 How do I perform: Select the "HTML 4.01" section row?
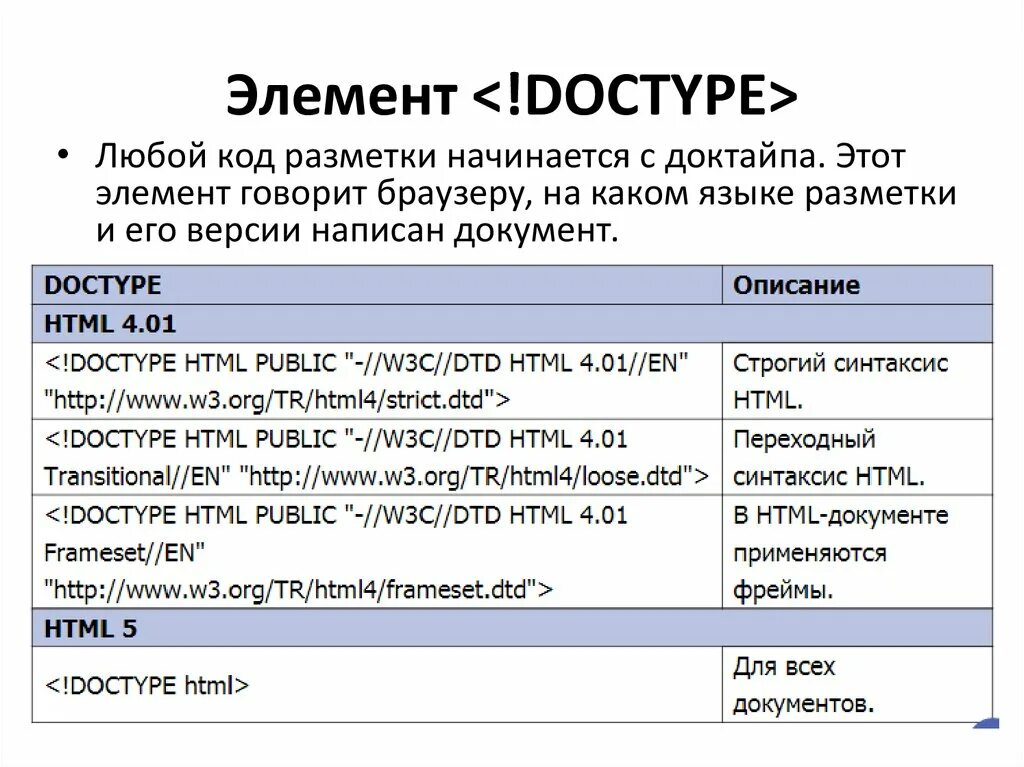pos(513,323)
